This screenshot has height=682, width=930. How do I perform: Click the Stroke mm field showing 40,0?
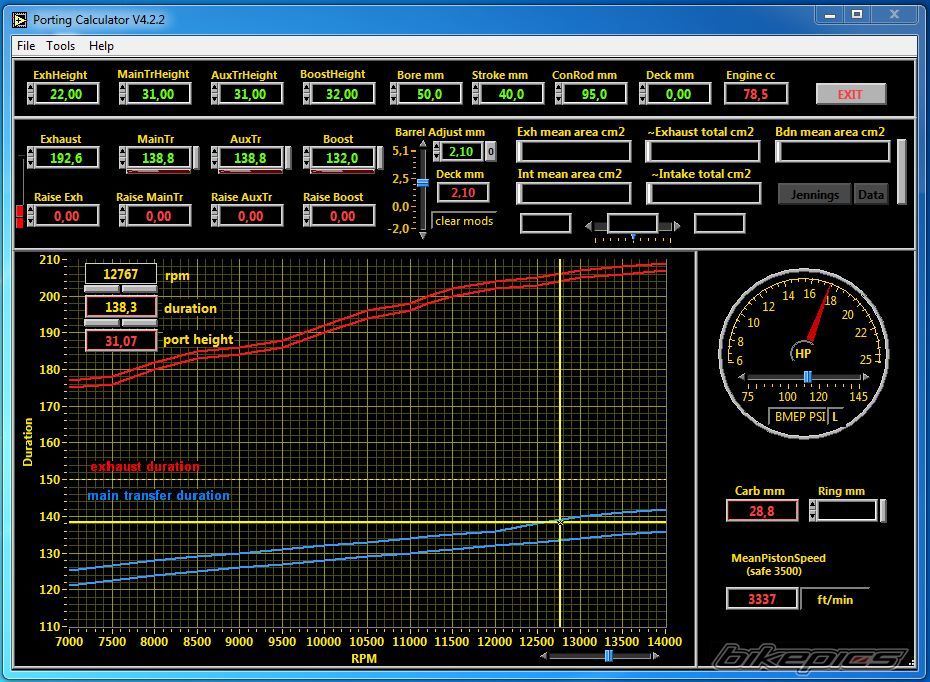click(x=511, y=94)
